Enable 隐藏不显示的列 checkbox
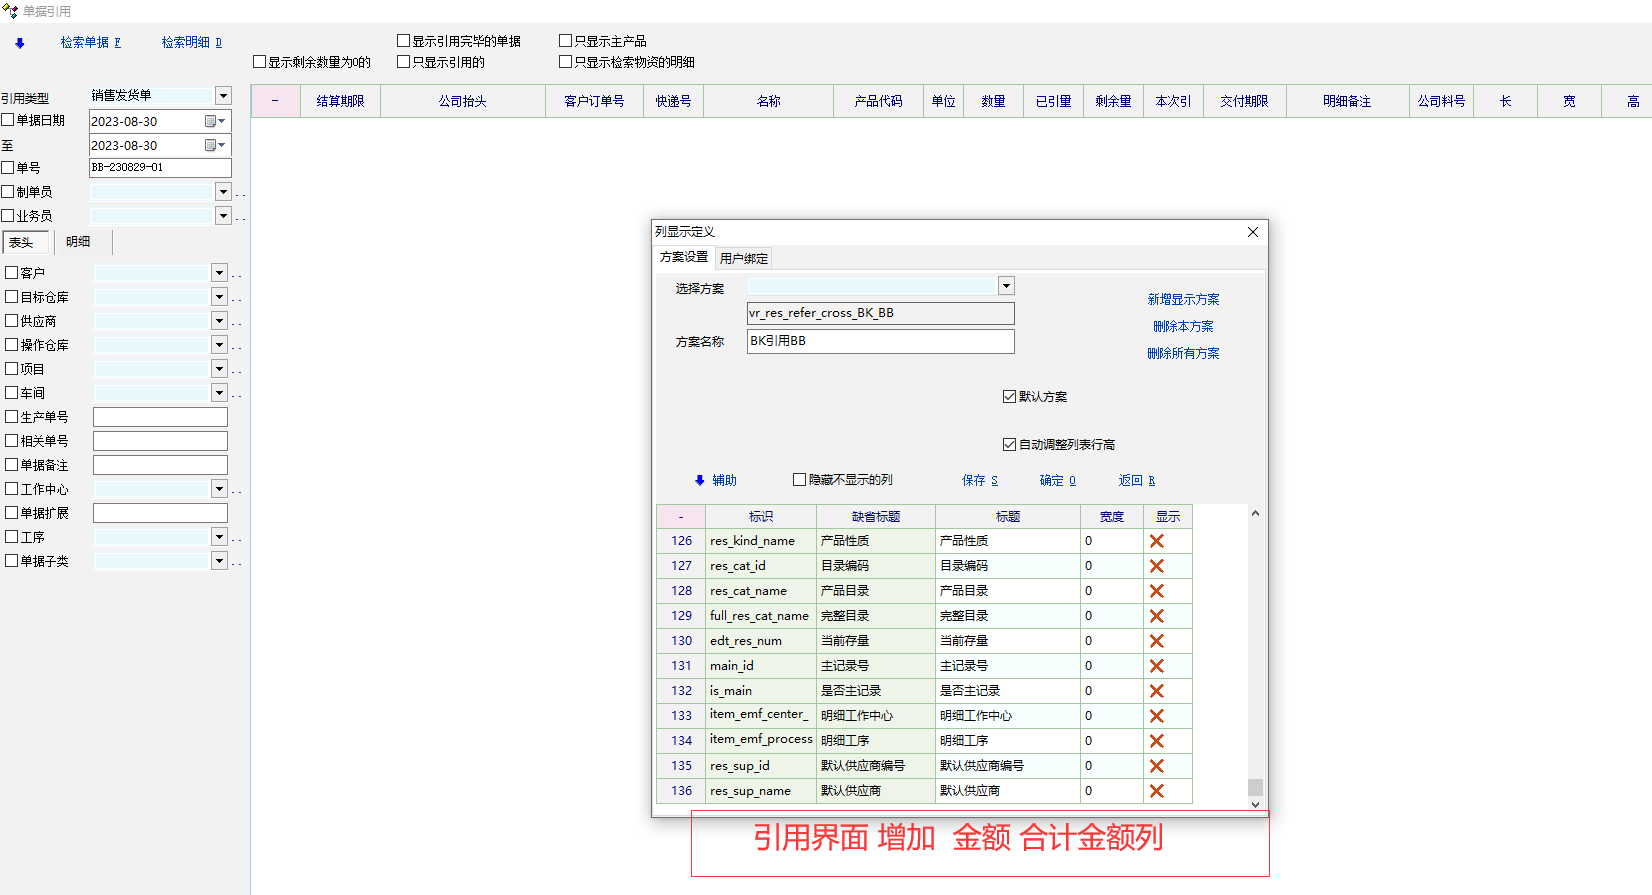The width and height of the screenshot is (1652, 895). [x=800, y=480]
